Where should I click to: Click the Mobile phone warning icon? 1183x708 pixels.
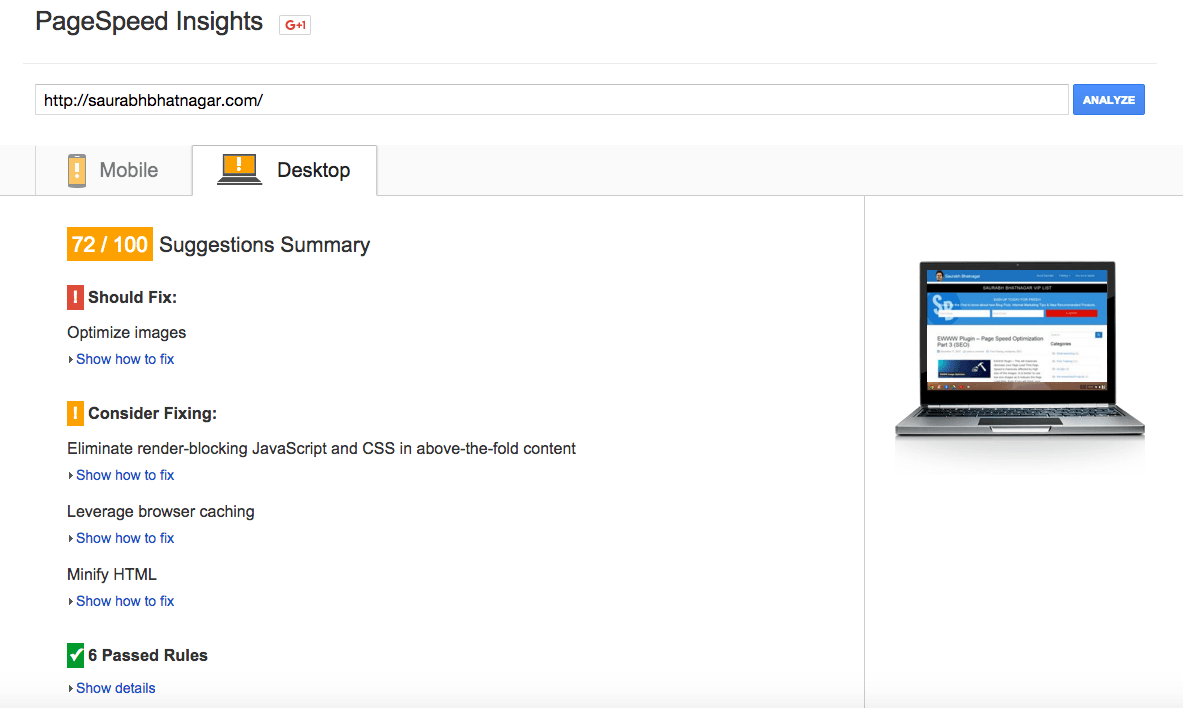(x=76, y=171)
